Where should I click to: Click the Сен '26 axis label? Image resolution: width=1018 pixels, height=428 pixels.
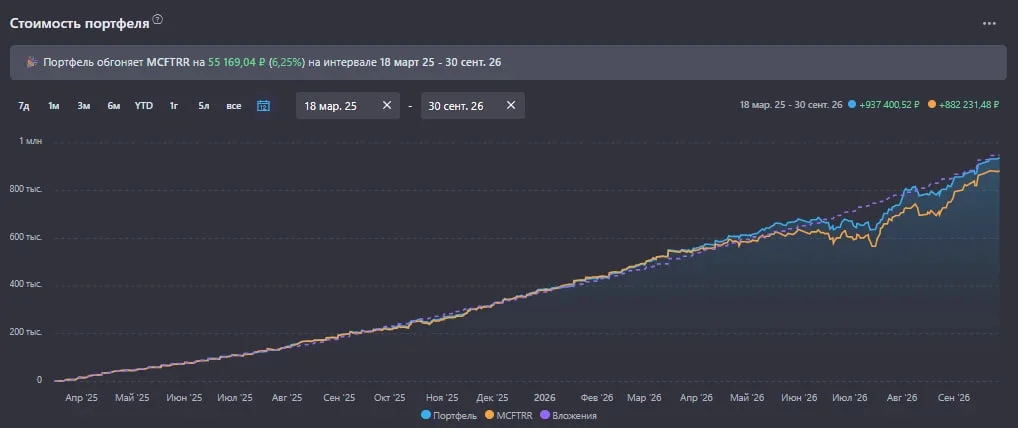coord(953,397)
